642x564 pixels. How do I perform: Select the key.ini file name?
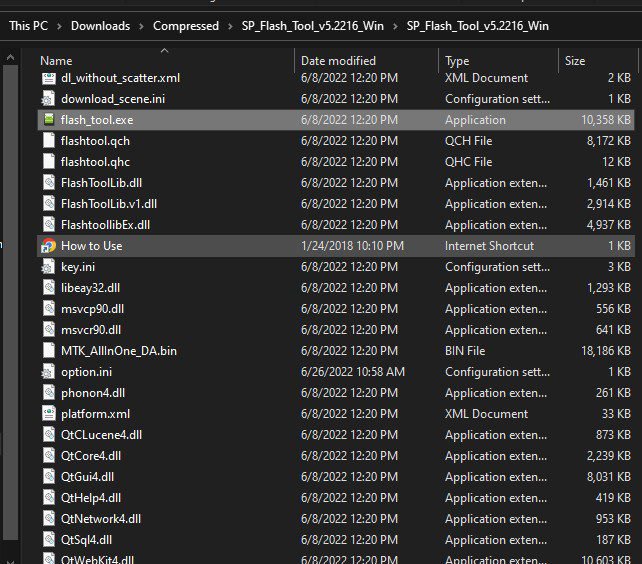coord(78,267)
